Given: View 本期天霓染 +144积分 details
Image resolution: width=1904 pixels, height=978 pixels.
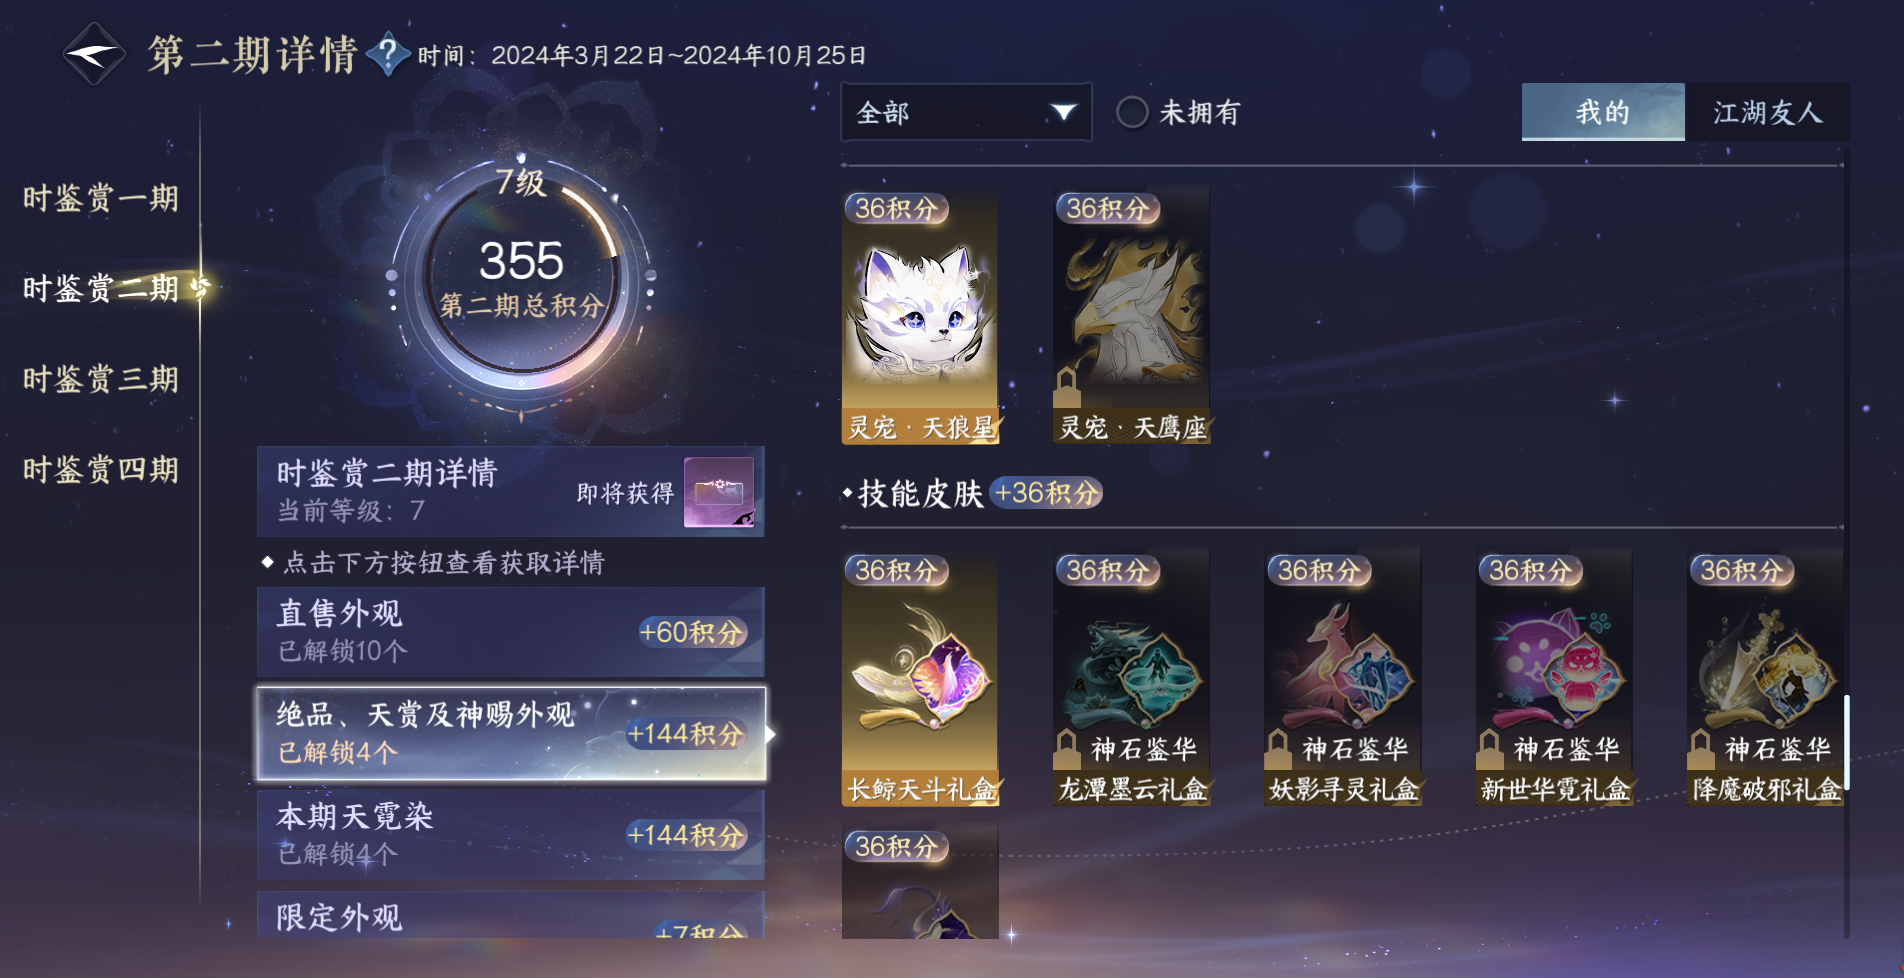Looking at the screenshot, I should [511, 835].
